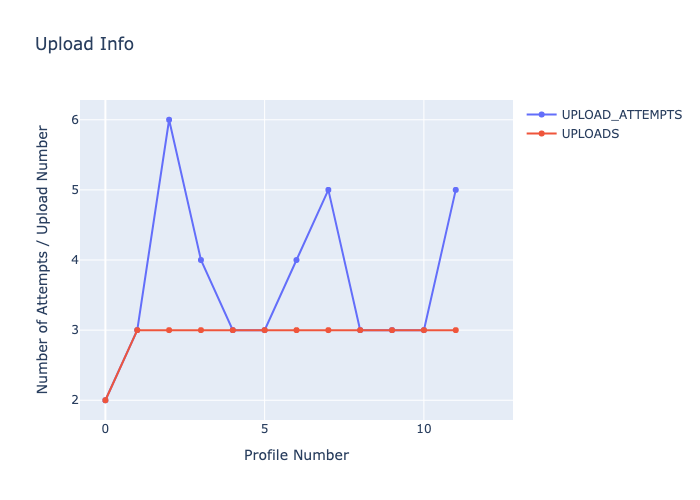Click the peak data point at value 6
Viewport: 700px width, 500px height.
pos(169,120)
